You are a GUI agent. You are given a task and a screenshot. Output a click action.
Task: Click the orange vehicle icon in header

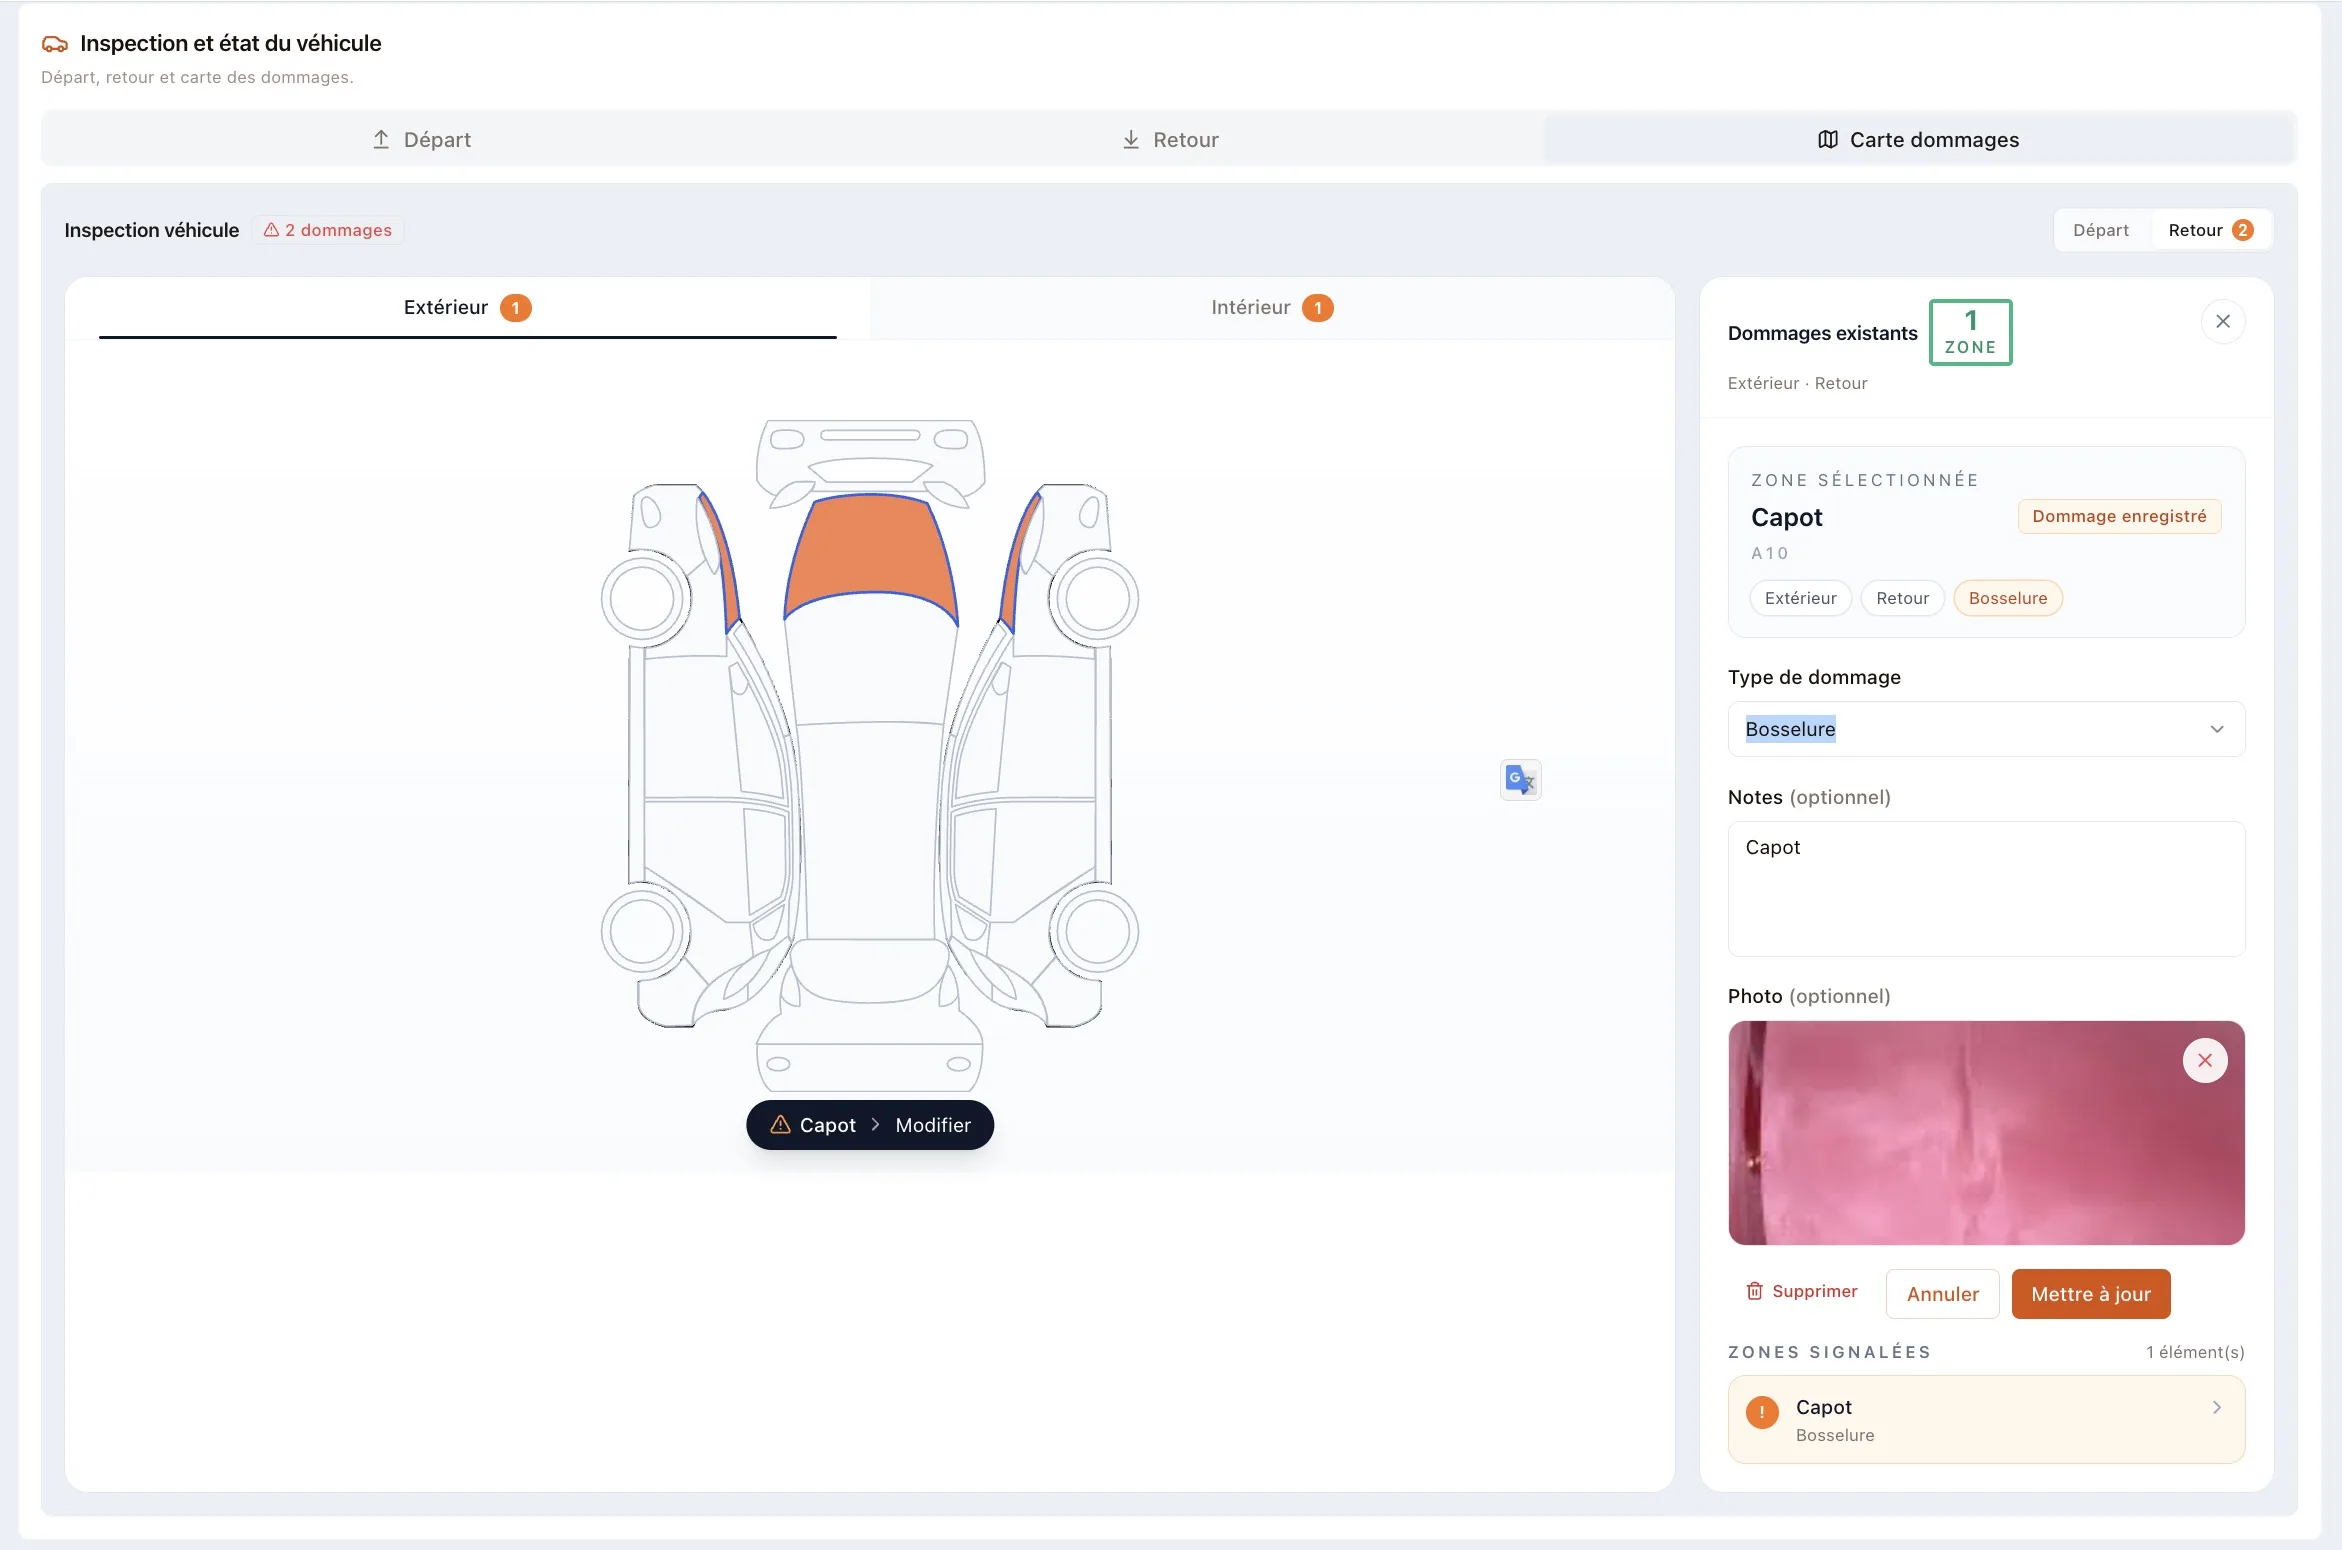(55, 44)
